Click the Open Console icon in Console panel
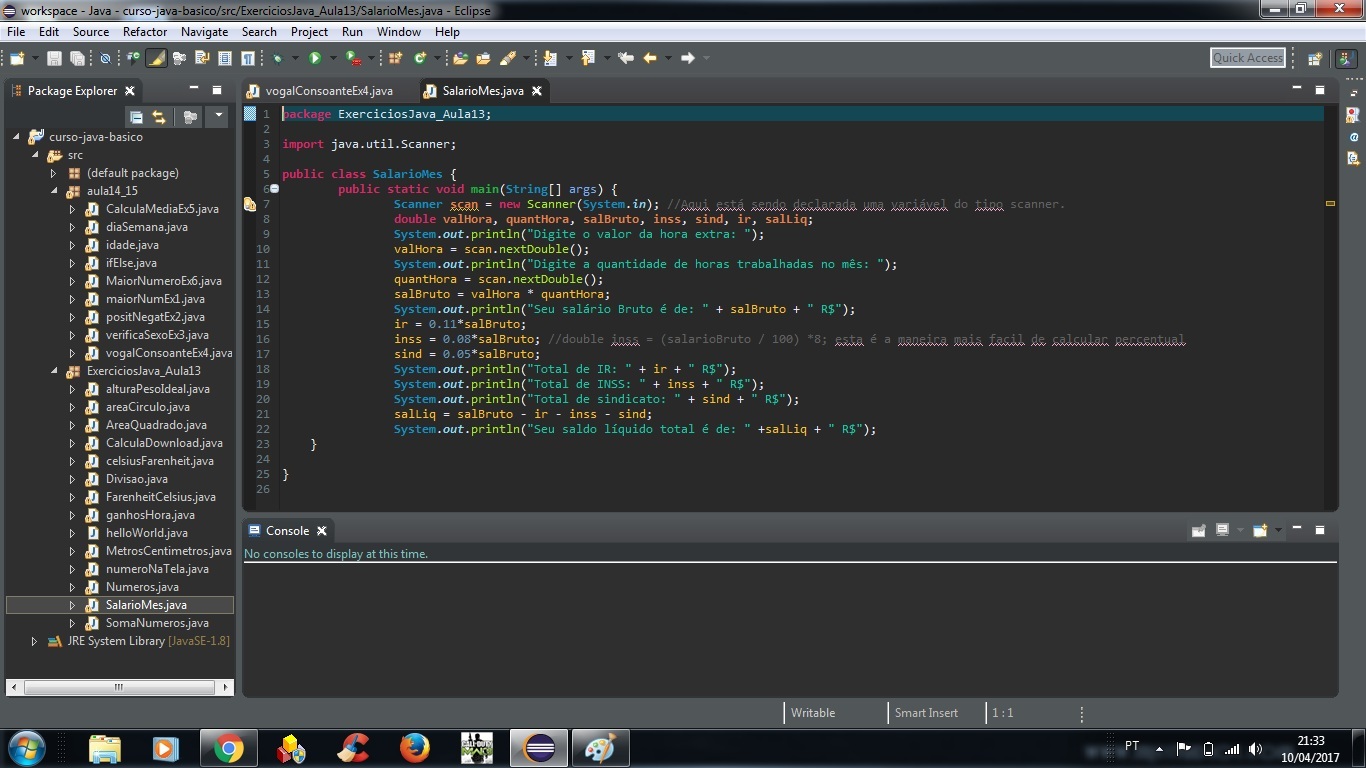1366x768 pixels. pyautogui.click(x=1260, y=530)
